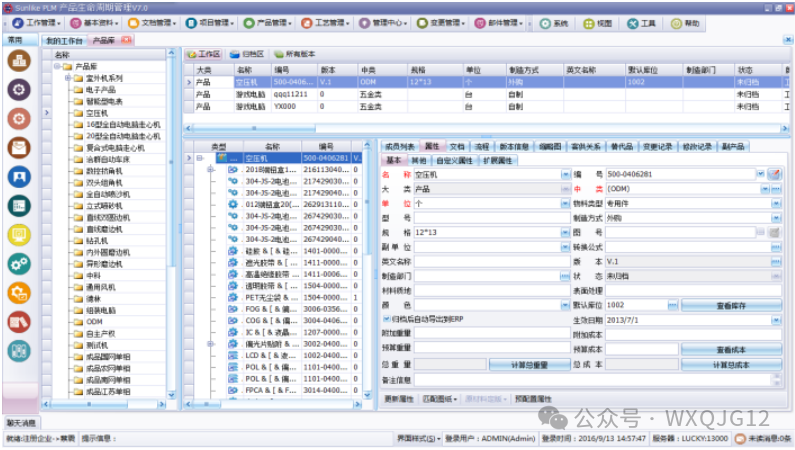
Task: Click the 计算总重量 button
Action: click(x=529, y=364)
